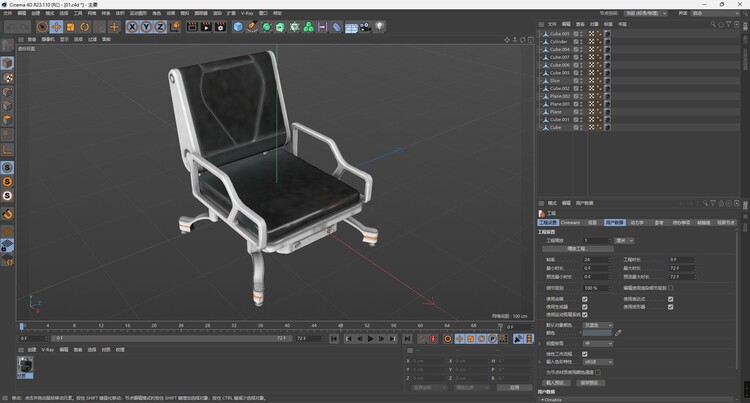Toggle the checked box just above the sRGB dropdown

click(x=585, y=354)
